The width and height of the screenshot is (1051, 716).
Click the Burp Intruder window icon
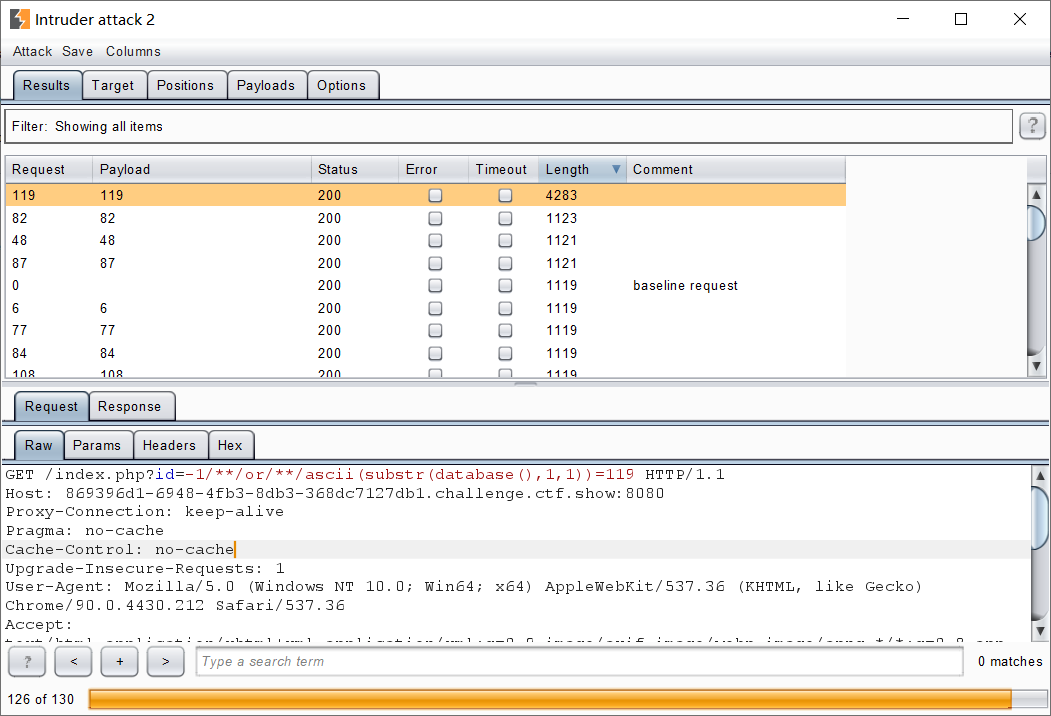19,19
